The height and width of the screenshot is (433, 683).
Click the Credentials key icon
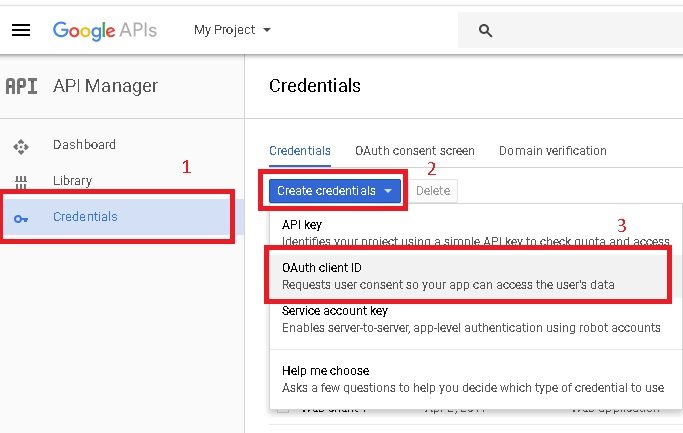[21, 217]
